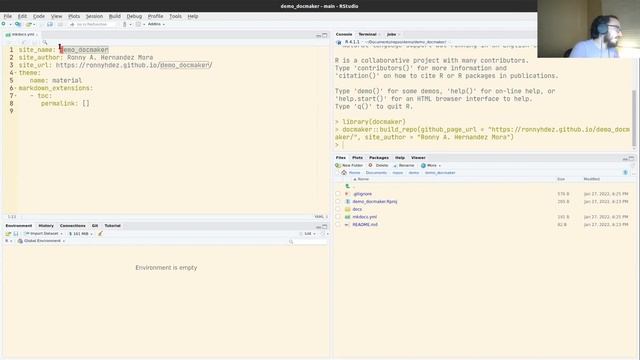Open the 161 MiB memory usage dropdown
Viewport: 640px width, 360px height.
pyautogui.click(x=80, y=234)
